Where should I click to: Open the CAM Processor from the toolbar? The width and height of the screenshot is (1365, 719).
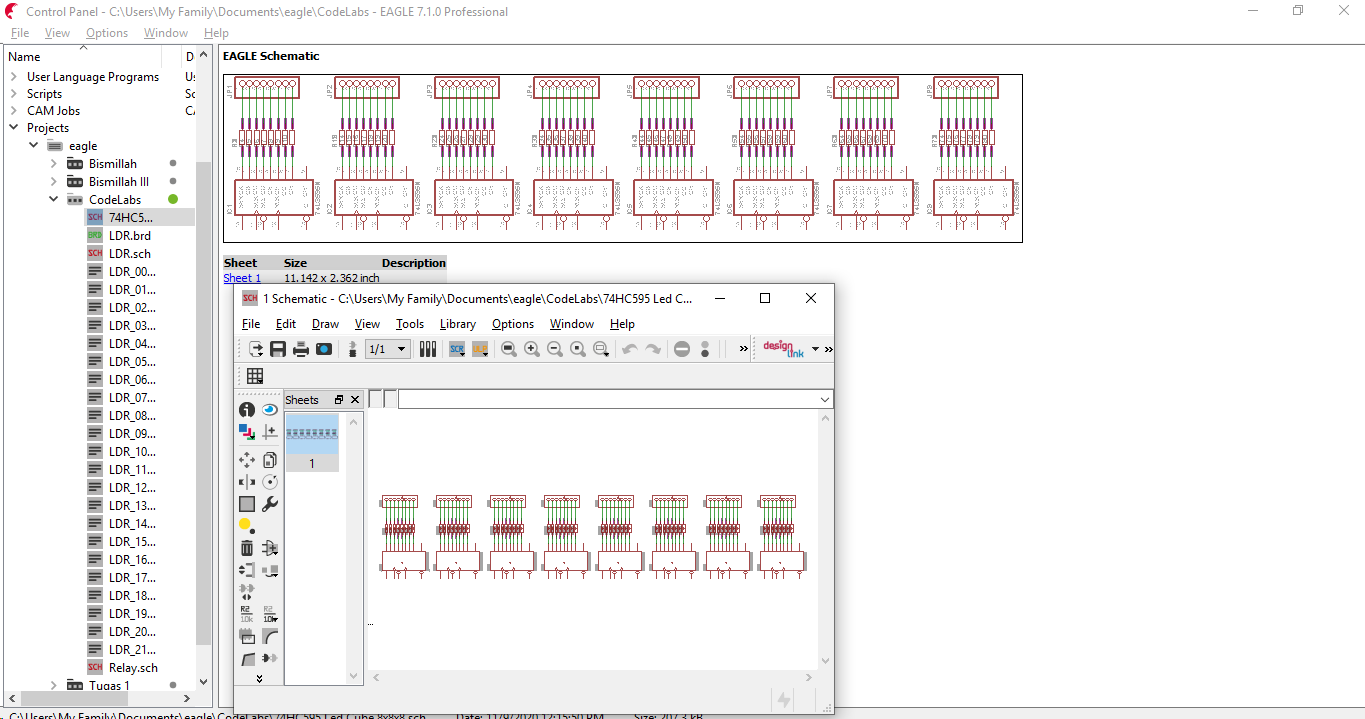click(324, 348)
